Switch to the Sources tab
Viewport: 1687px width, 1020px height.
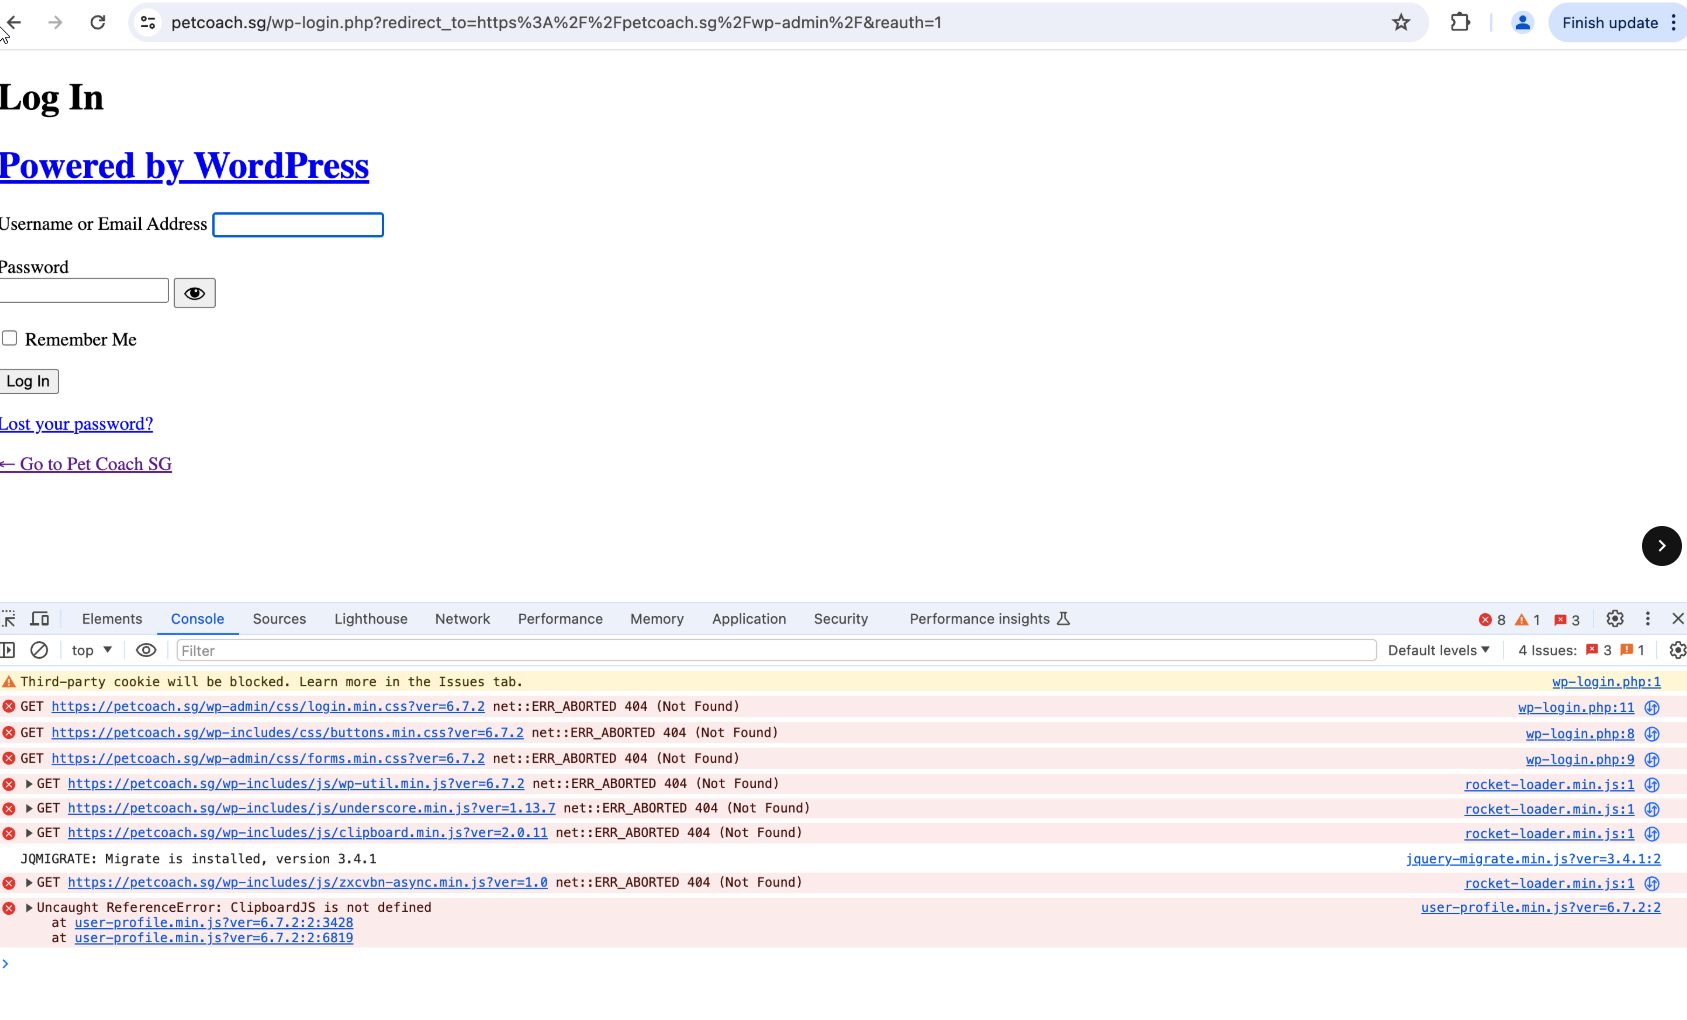pyautogui.click(x=279, y=619)
